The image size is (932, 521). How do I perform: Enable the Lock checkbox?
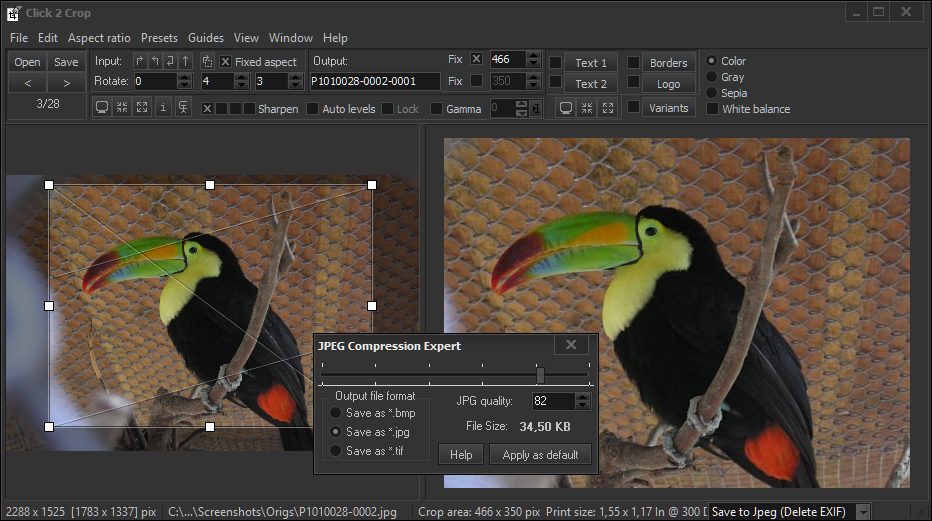coord(388,109)
